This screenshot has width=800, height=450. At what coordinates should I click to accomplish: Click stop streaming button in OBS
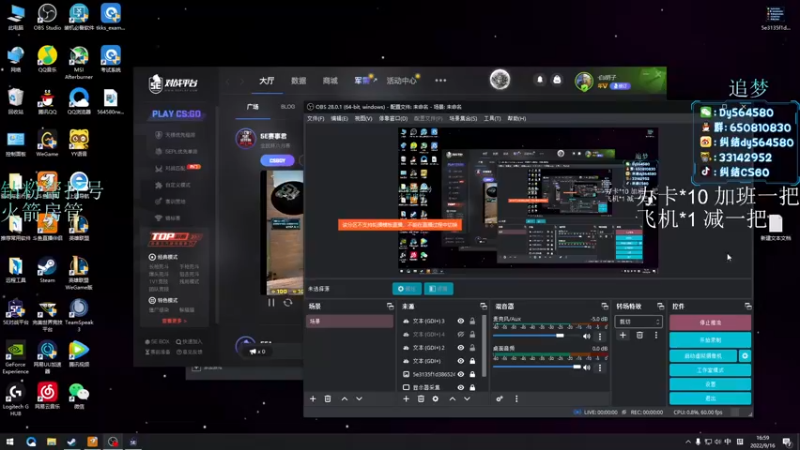(x=710, y=322)
